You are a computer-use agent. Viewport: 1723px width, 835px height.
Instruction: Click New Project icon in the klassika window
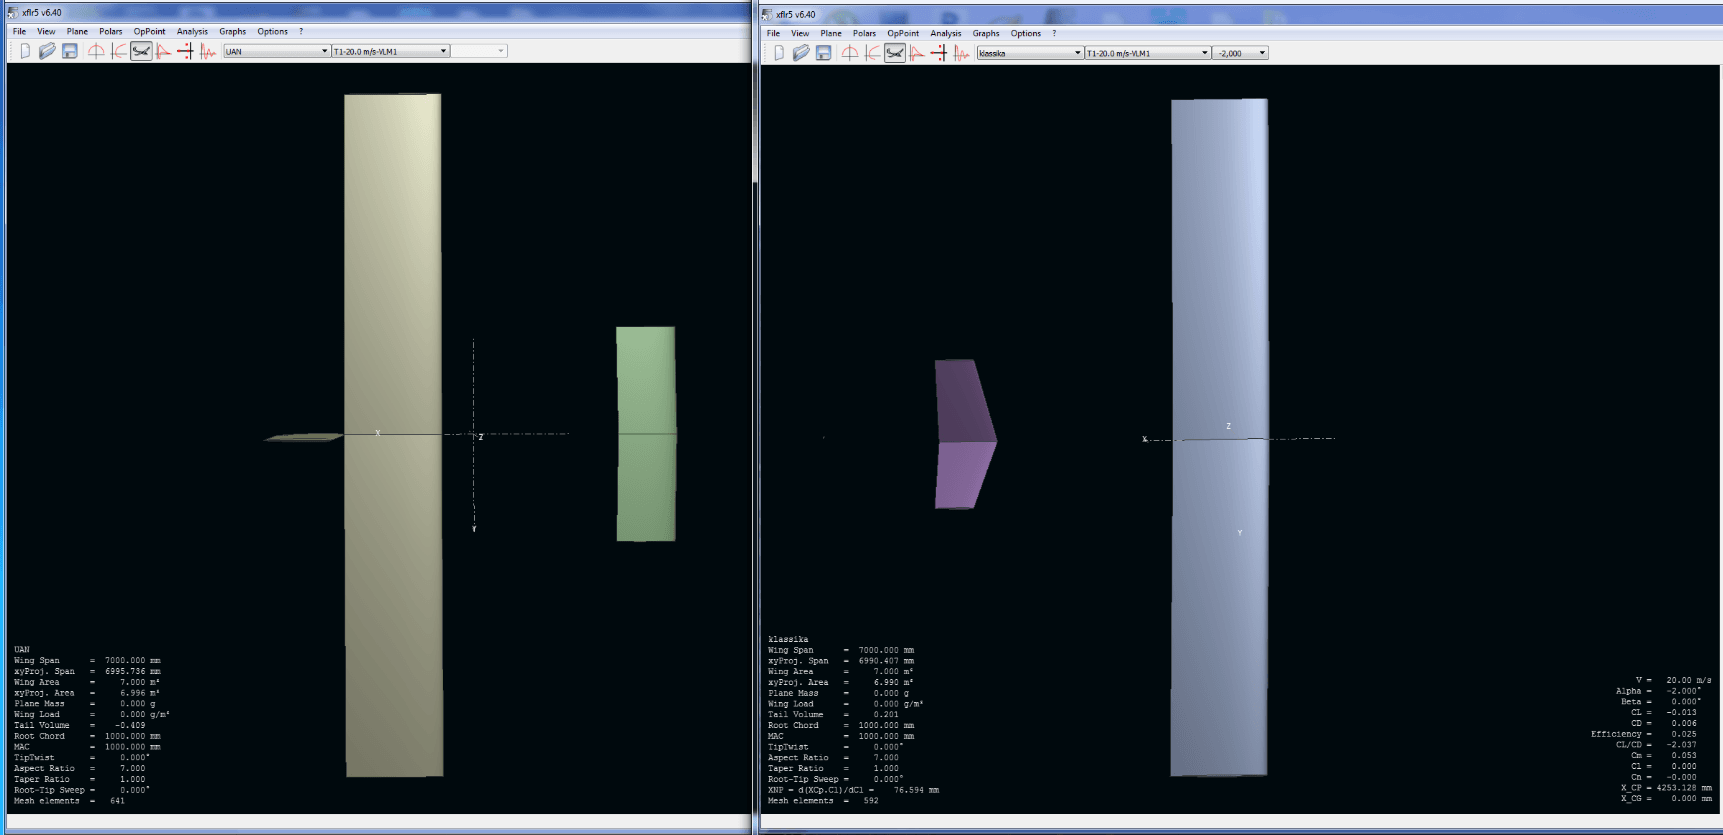click(779, 53)
